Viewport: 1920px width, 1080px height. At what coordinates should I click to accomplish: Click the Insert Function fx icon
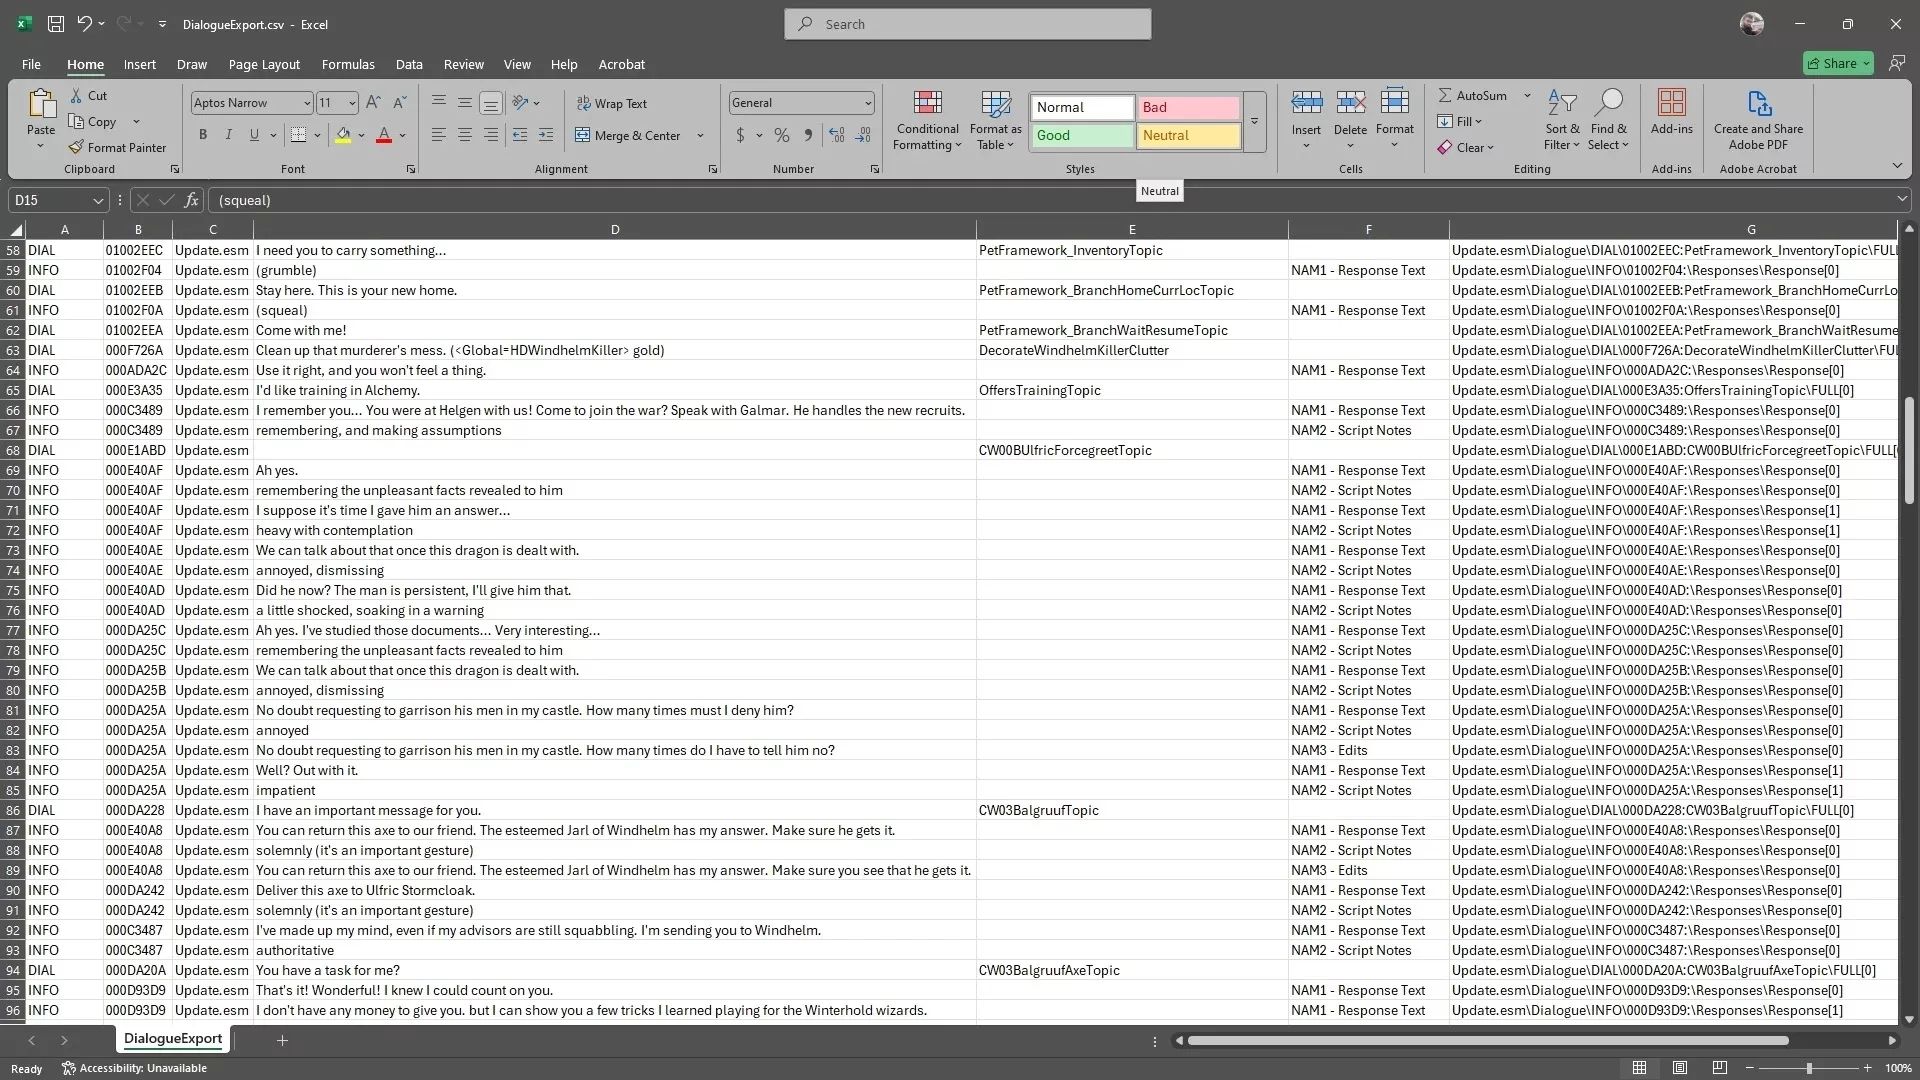[x=191, y=200]
